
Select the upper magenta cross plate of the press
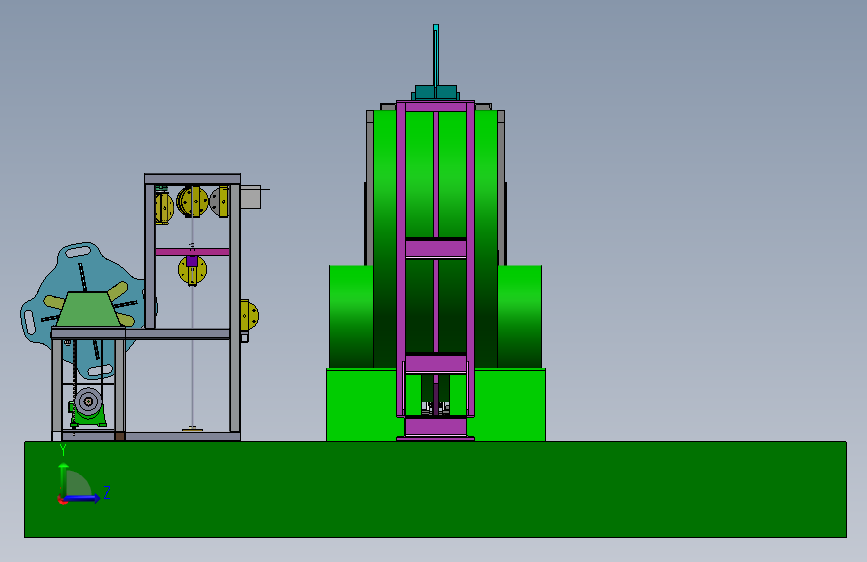coord(436,248)
